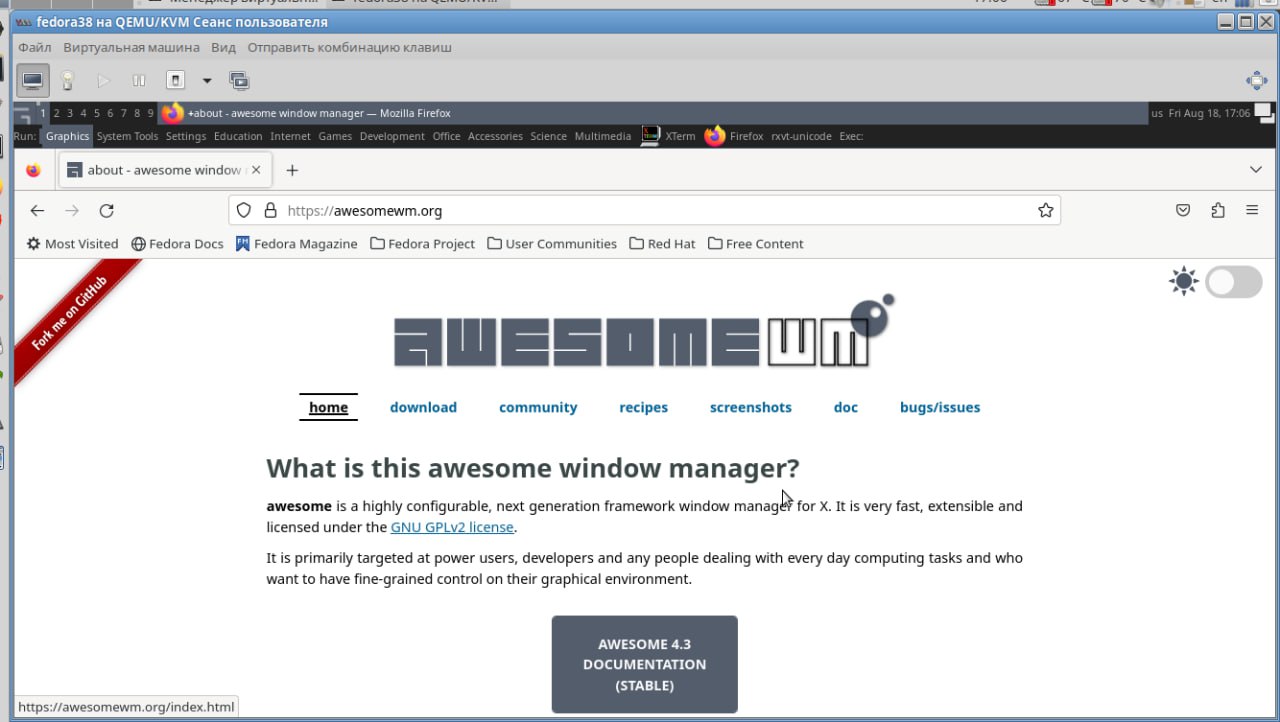
Task: Toggle fullscreen view of VM console
Action: click(1256, 81)
